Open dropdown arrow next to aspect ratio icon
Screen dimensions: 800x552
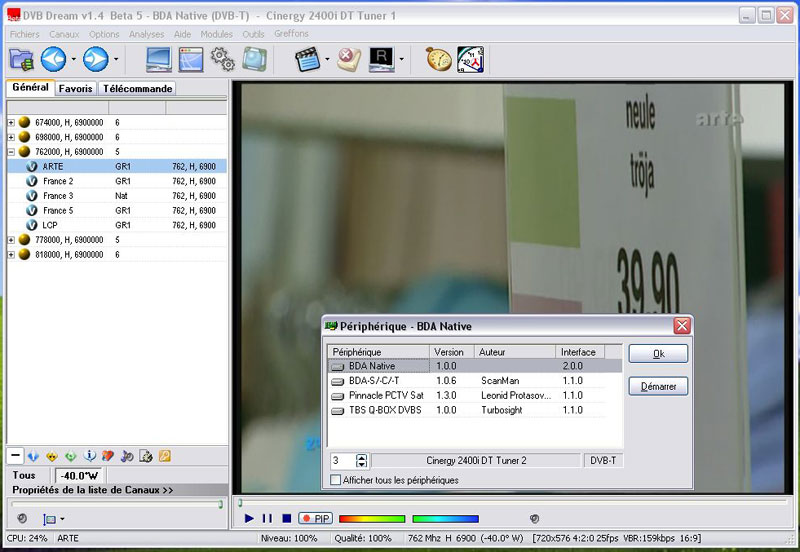[x=62, y=519]
